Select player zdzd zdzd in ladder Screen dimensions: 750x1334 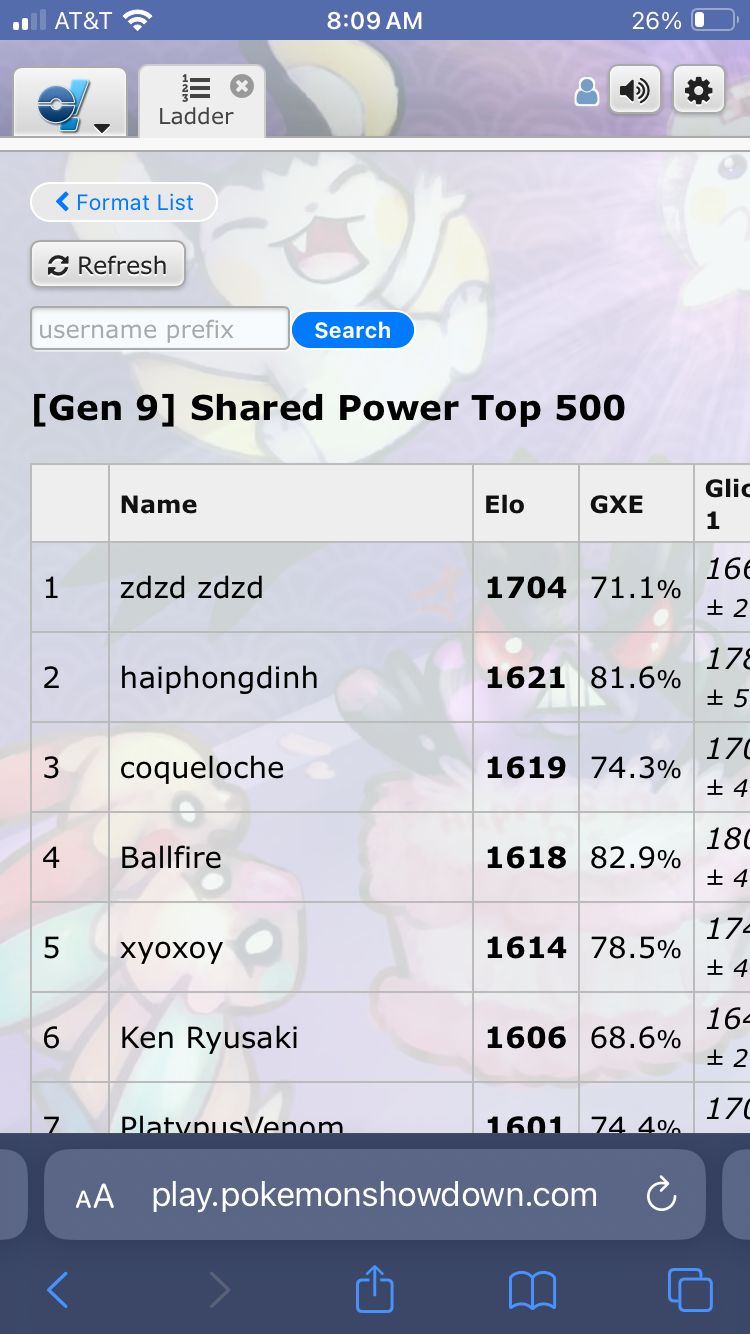[x=192, y=587]
